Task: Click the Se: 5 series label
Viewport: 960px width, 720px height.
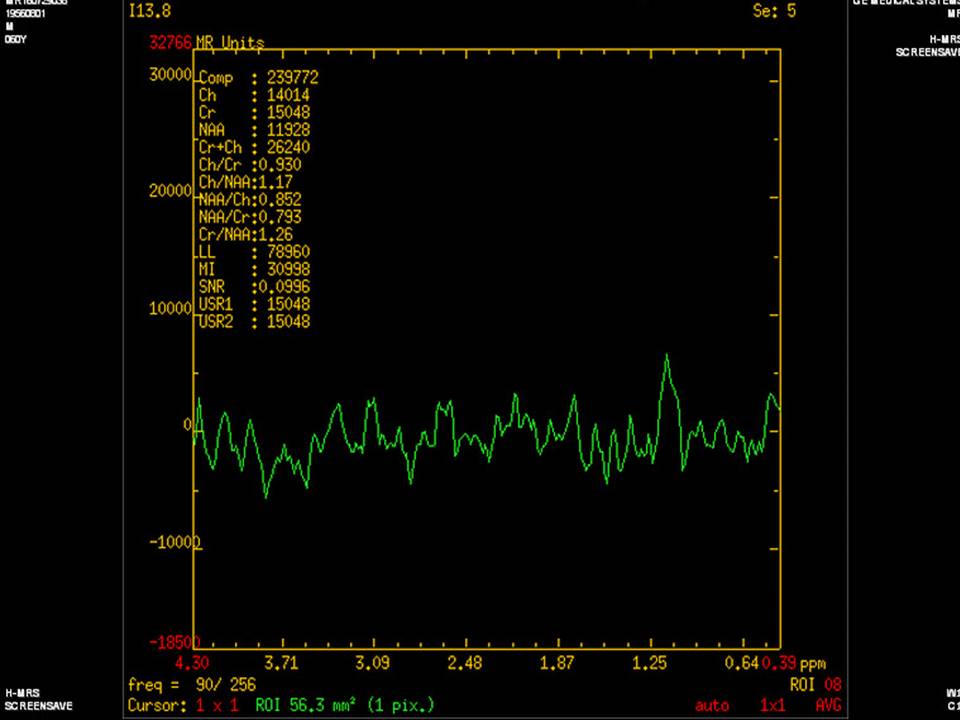Action: click(x=774, y=10)
